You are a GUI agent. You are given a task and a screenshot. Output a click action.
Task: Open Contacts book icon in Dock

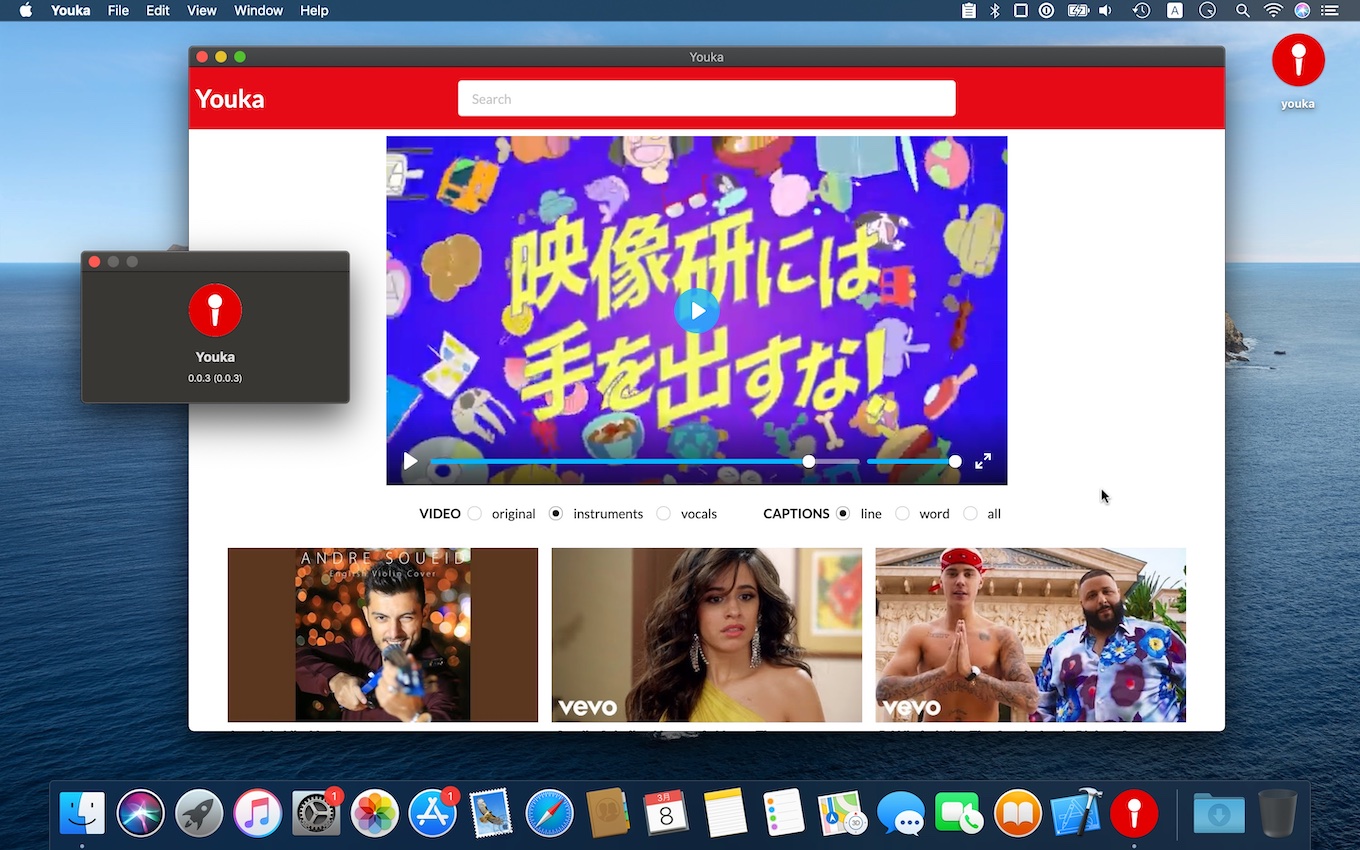[x=607, y=813]
